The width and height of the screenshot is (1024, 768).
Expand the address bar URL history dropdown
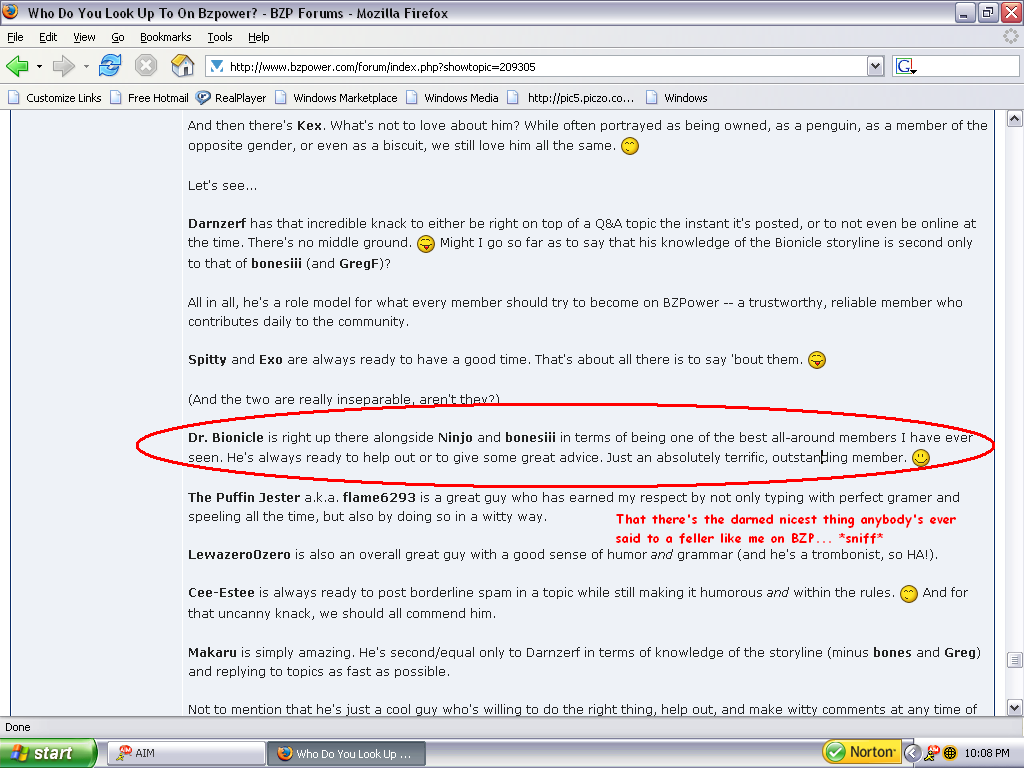click(x=876, y=67)
